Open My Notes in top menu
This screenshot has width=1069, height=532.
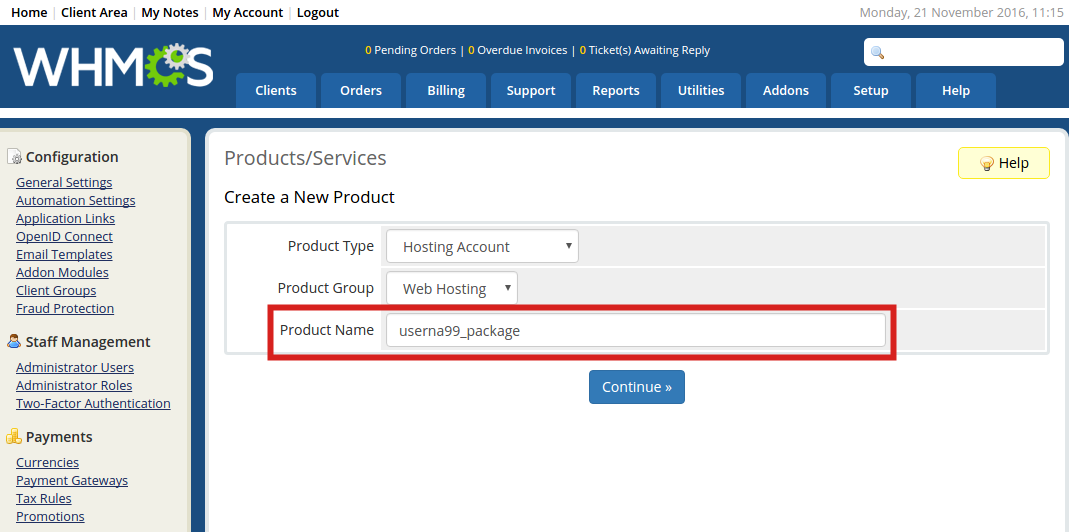(x=170, y=13)
